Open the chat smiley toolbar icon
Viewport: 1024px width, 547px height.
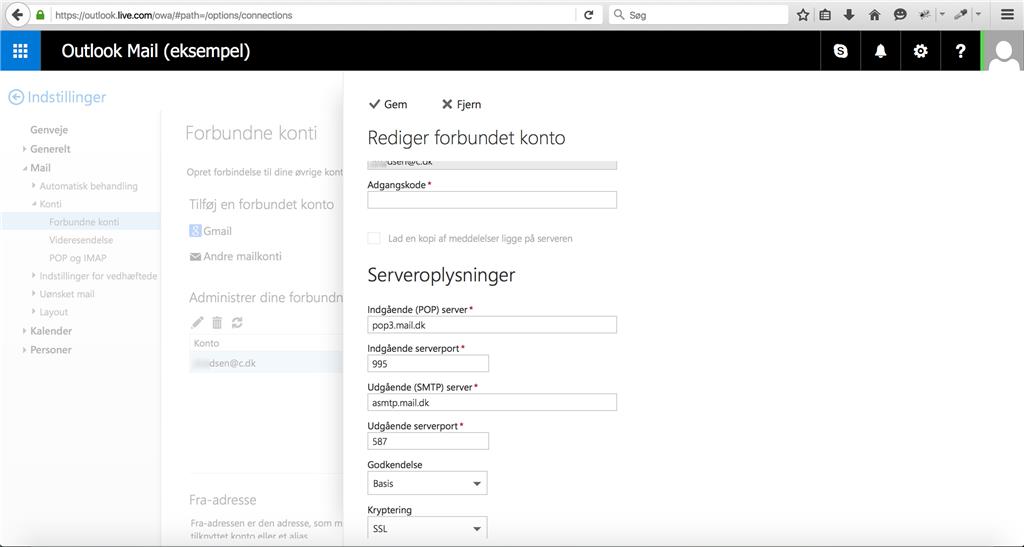900,14
